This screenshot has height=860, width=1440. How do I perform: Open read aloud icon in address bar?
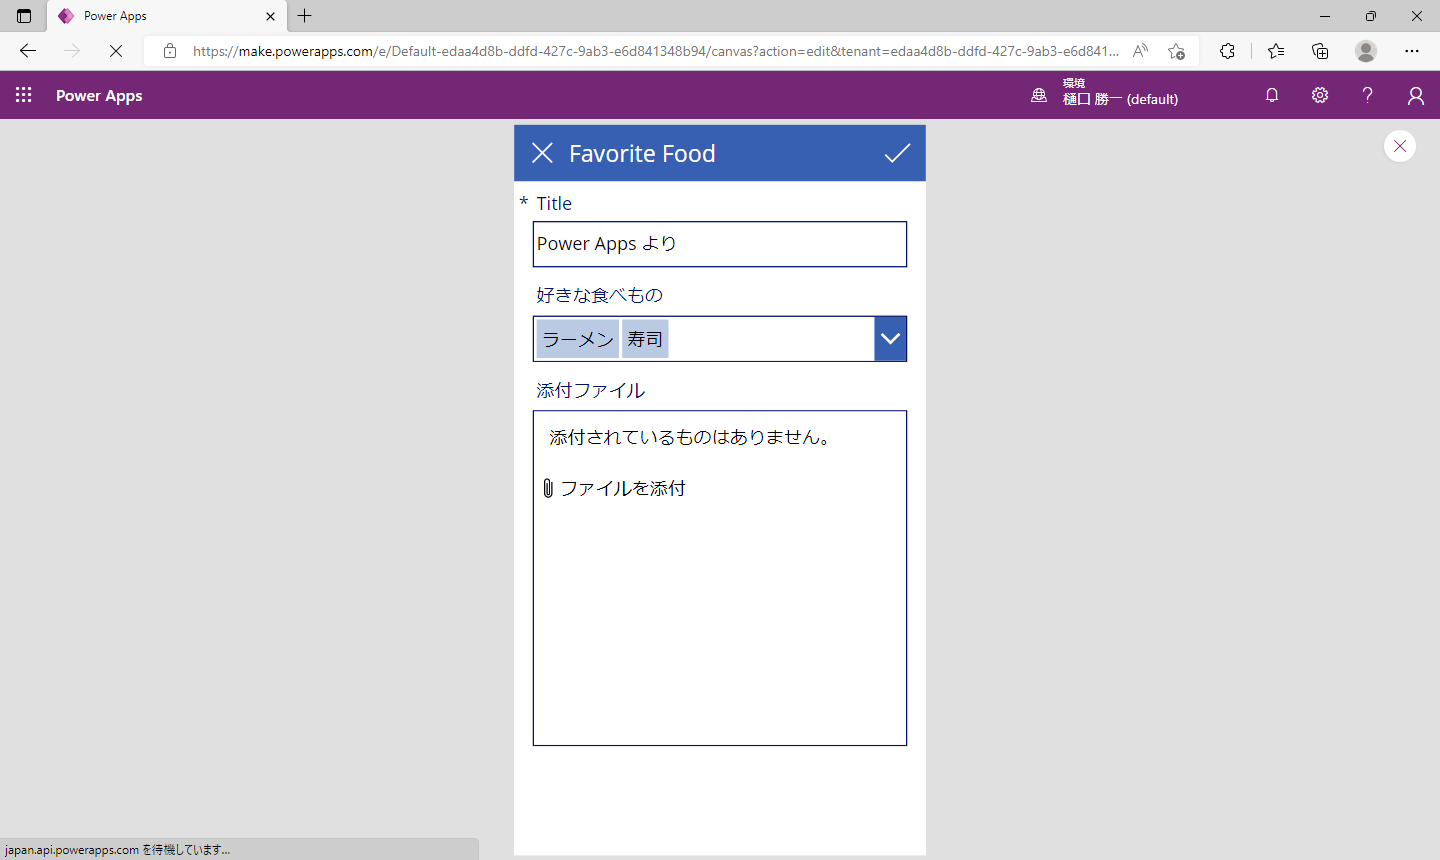[x=1140, y=50]
